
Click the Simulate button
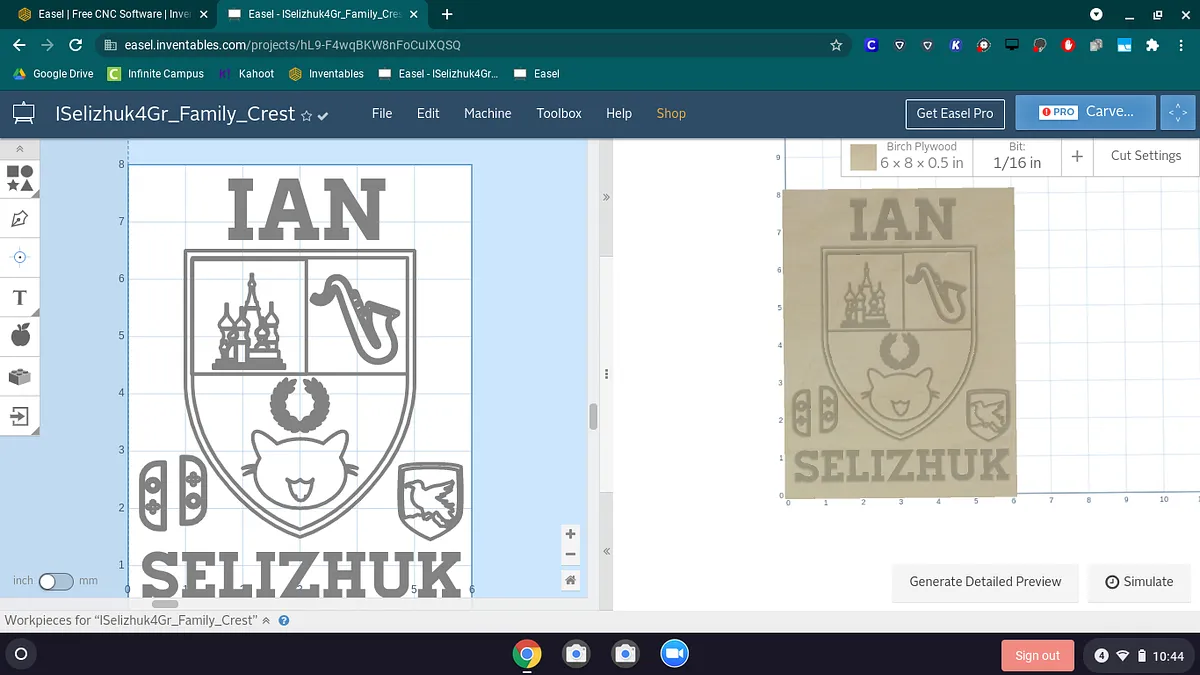click(1139, 582)
